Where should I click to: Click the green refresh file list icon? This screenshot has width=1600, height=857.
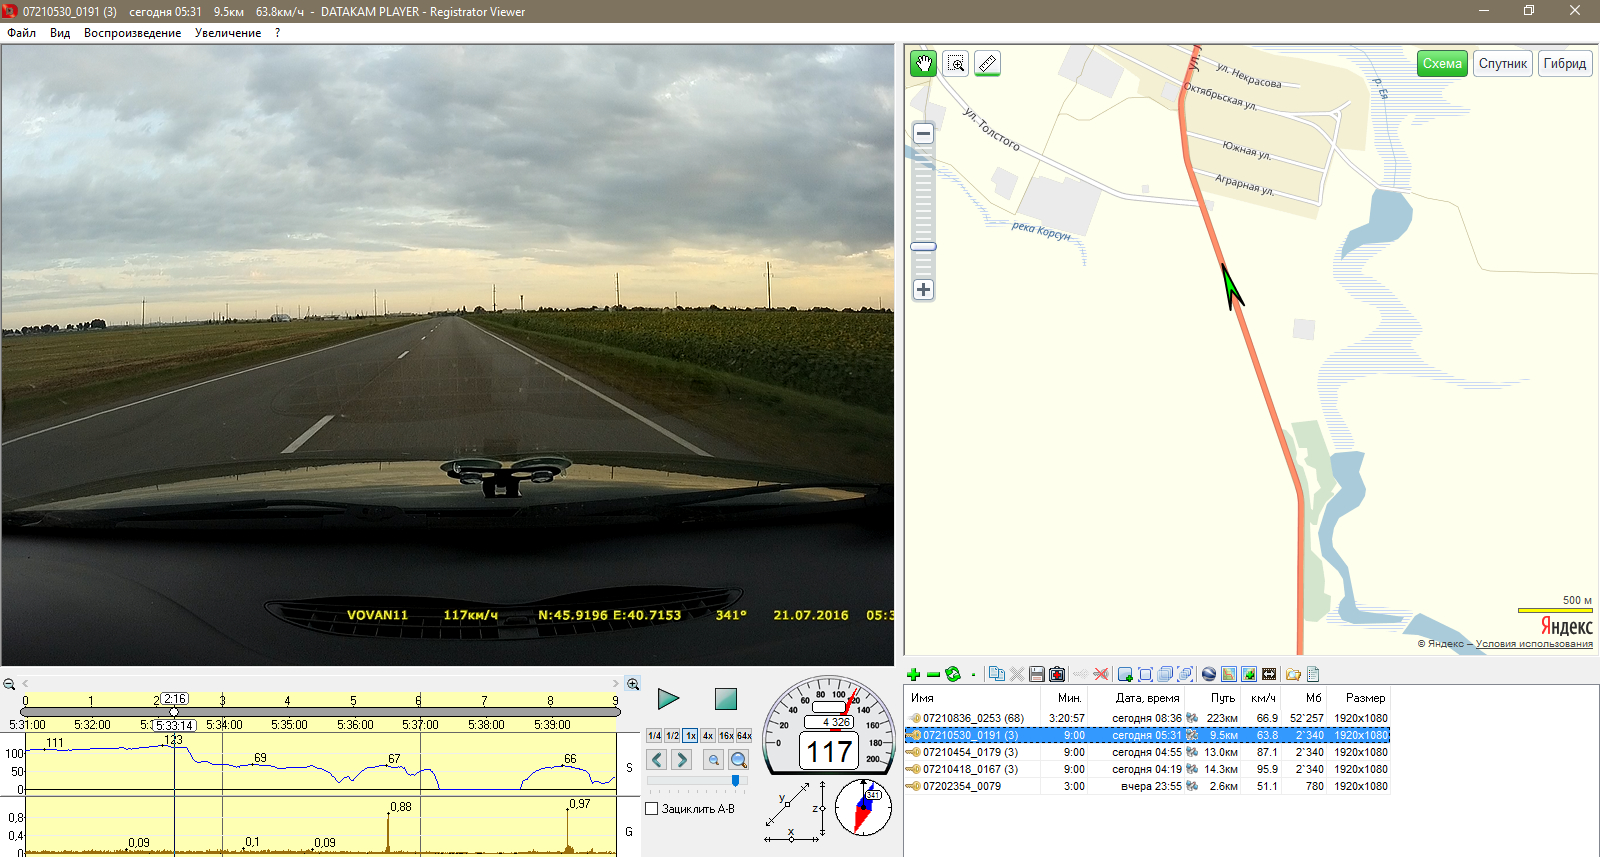[x=952, y=675]
